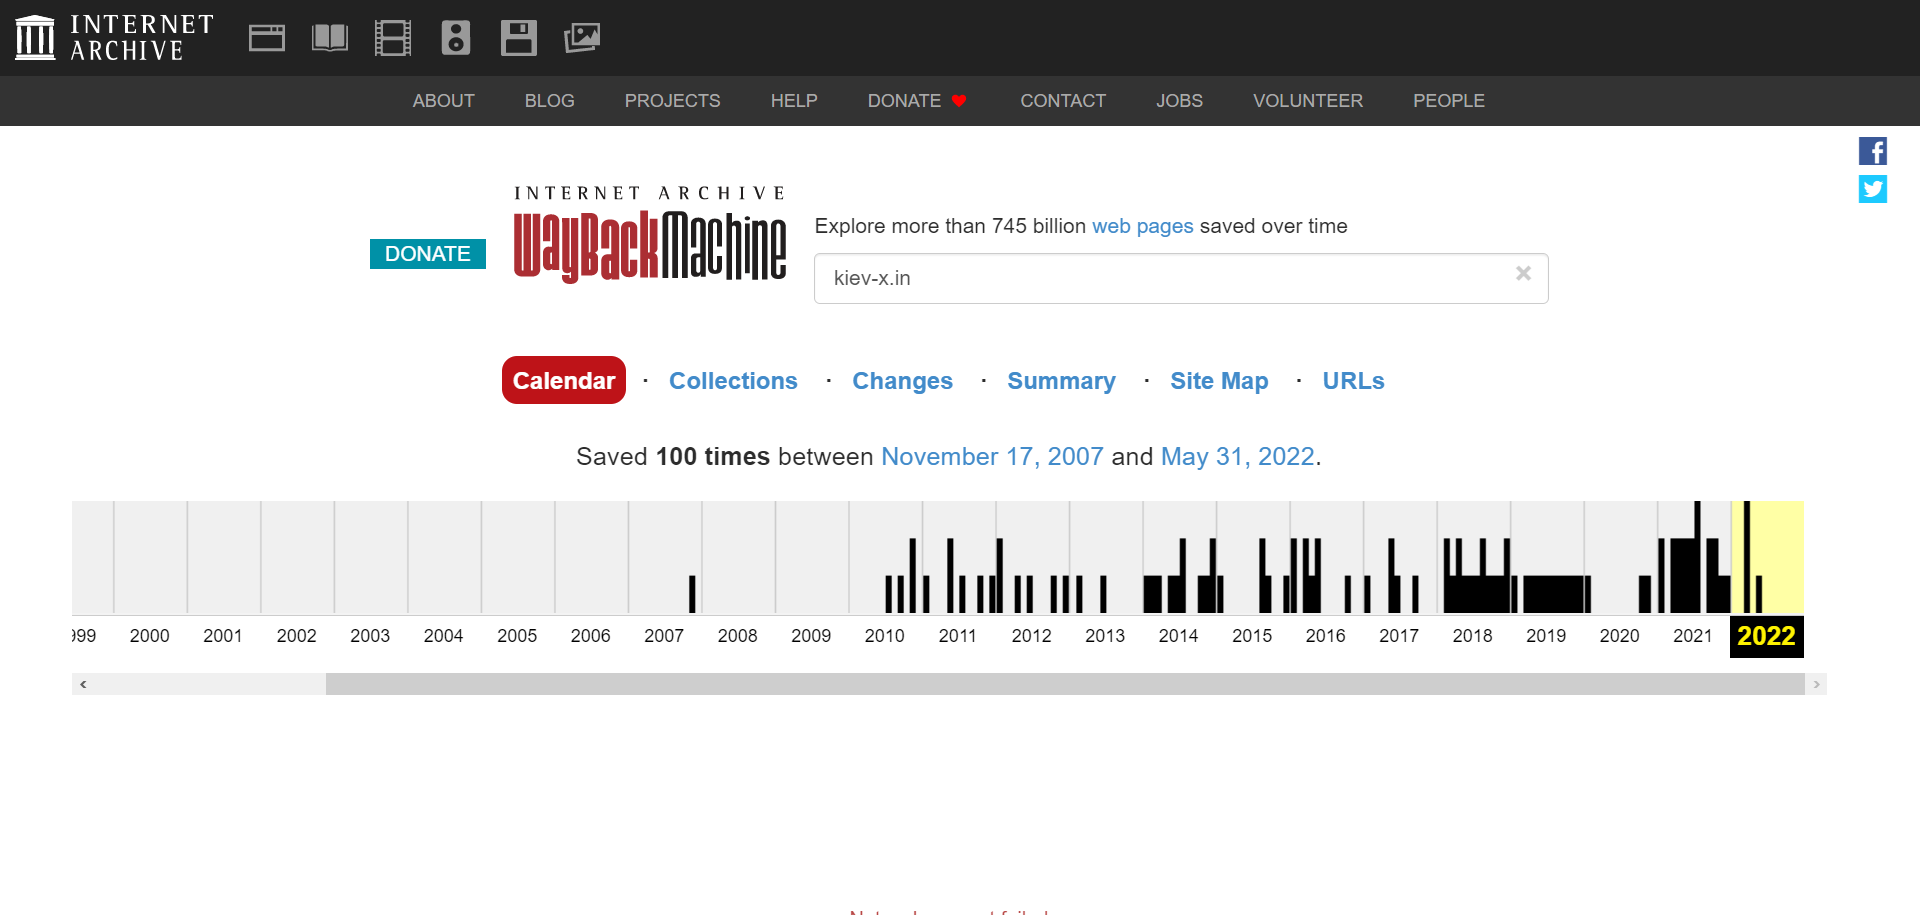Click the timeline scrollbar left arrow
1920x915 pixels.
(83, 684)
